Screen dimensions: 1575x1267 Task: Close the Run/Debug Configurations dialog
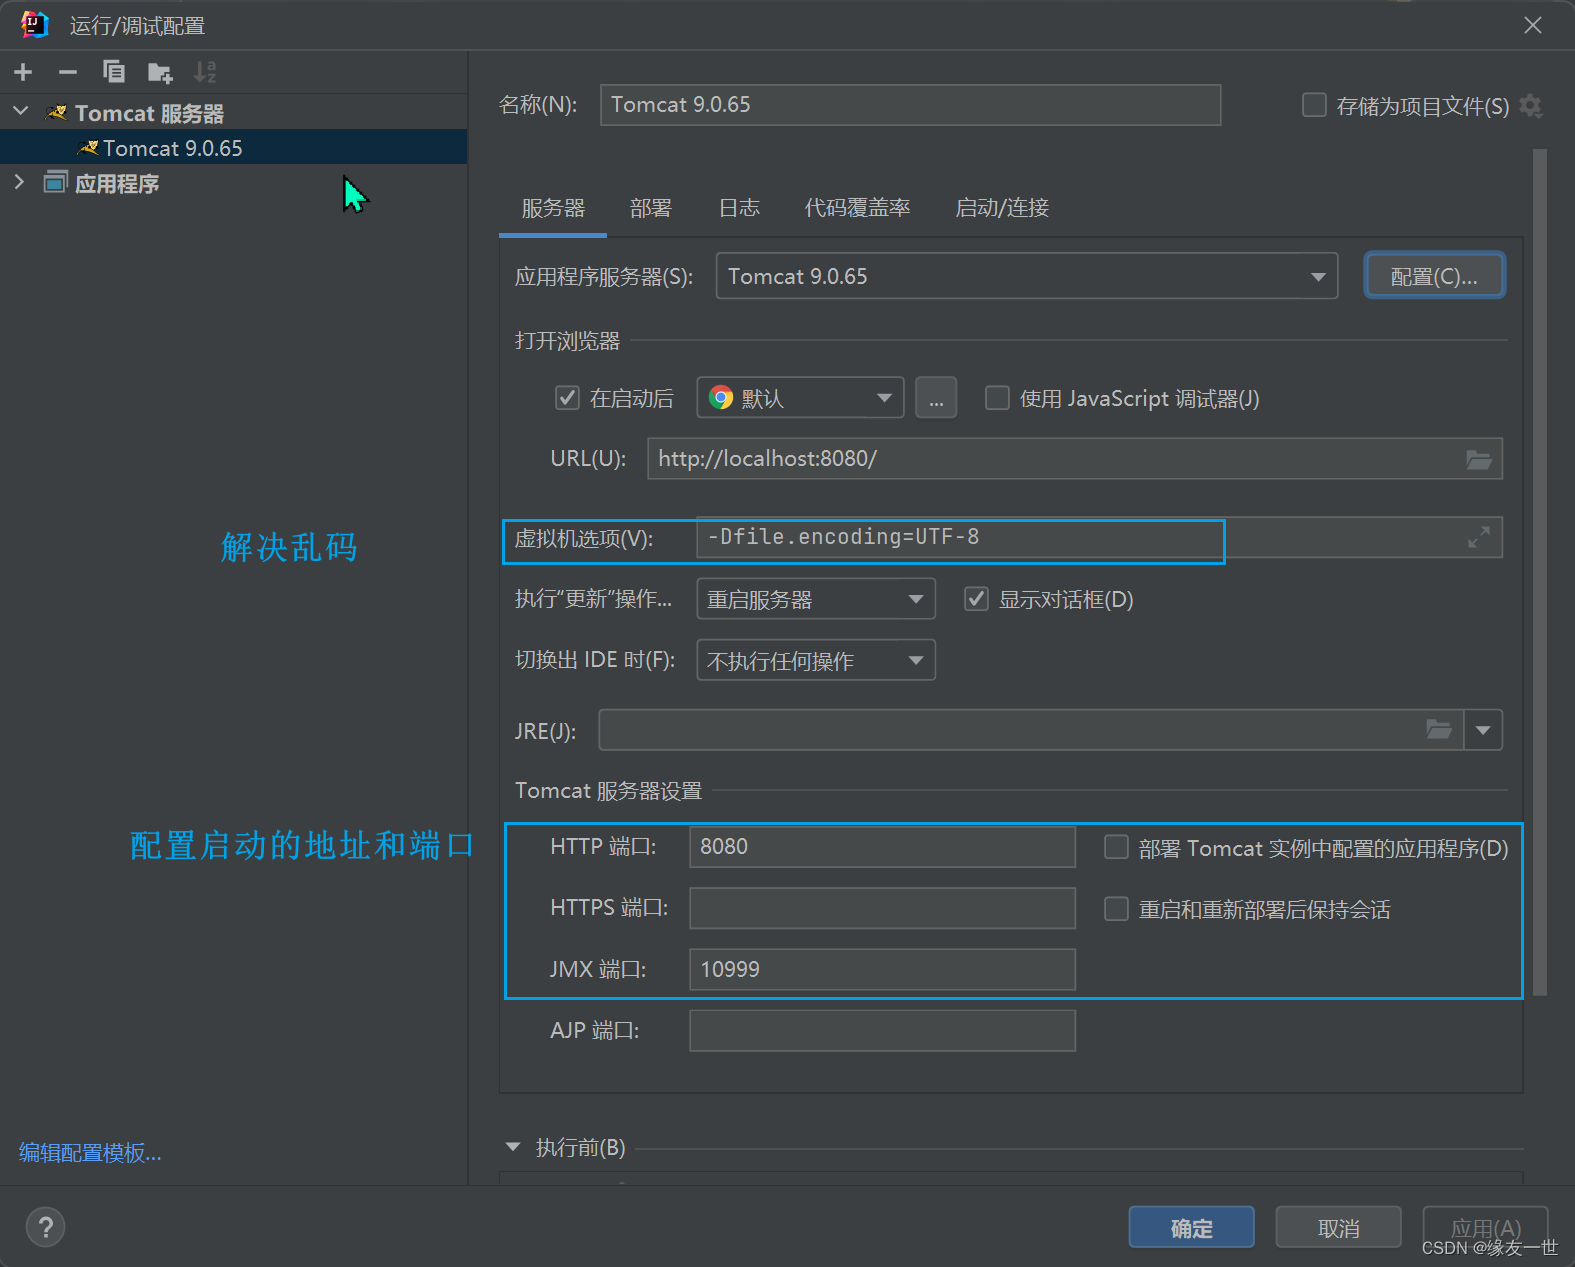1533,25
